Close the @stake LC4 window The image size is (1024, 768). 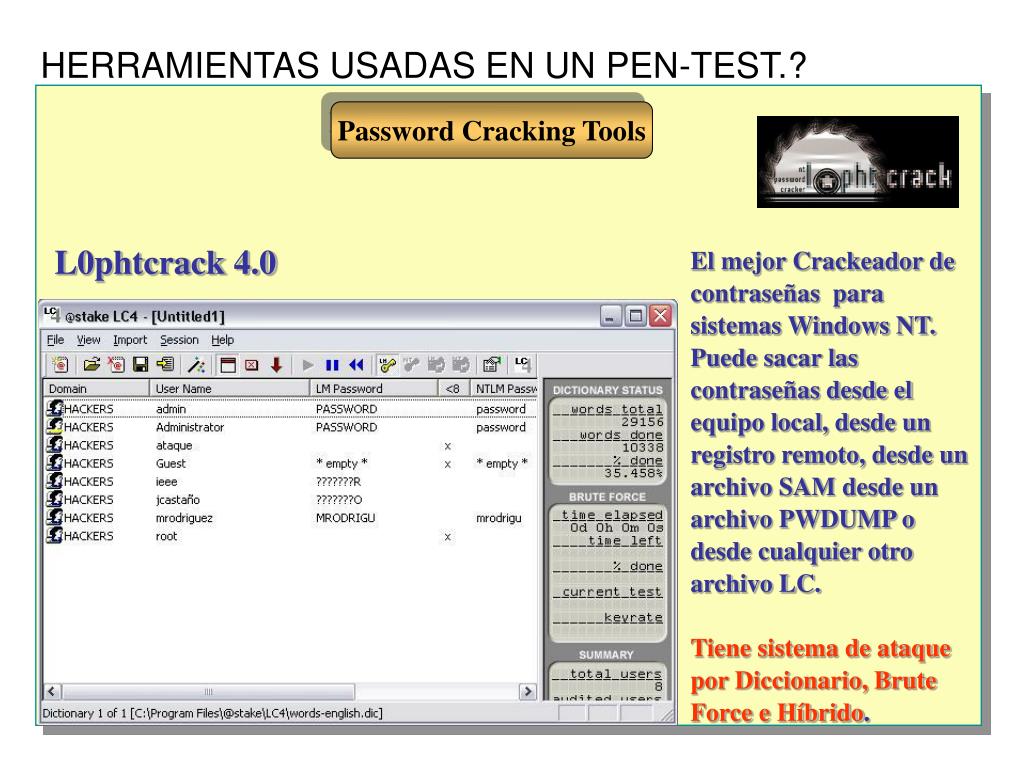[x=660, y=316]
